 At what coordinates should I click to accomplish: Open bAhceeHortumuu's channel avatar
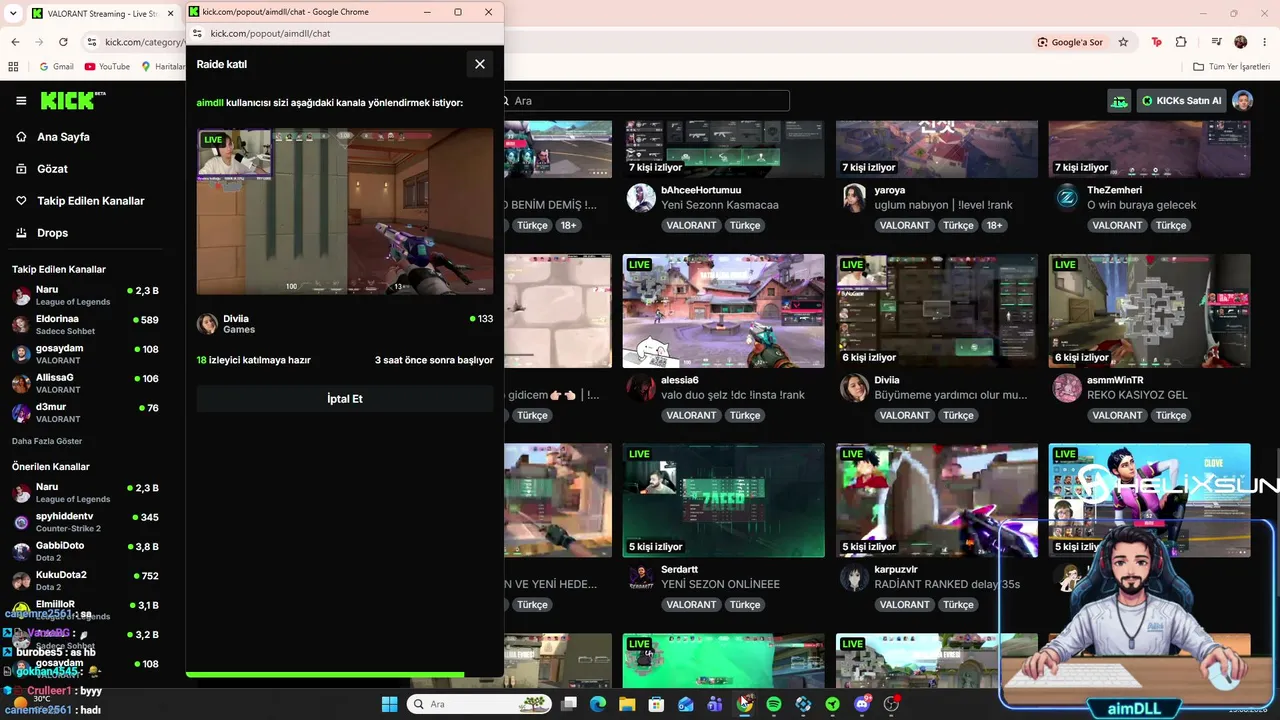641,198
